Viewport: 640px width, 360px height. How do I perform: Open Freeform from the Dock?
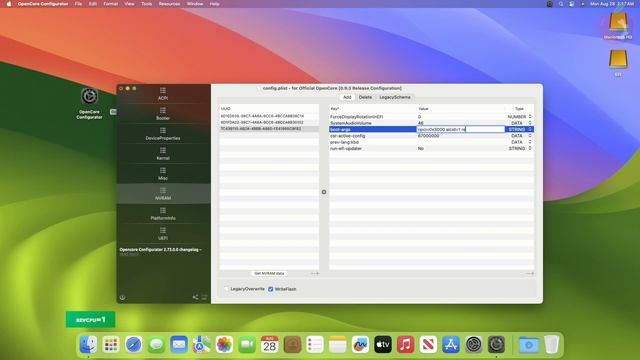[360, 345]
